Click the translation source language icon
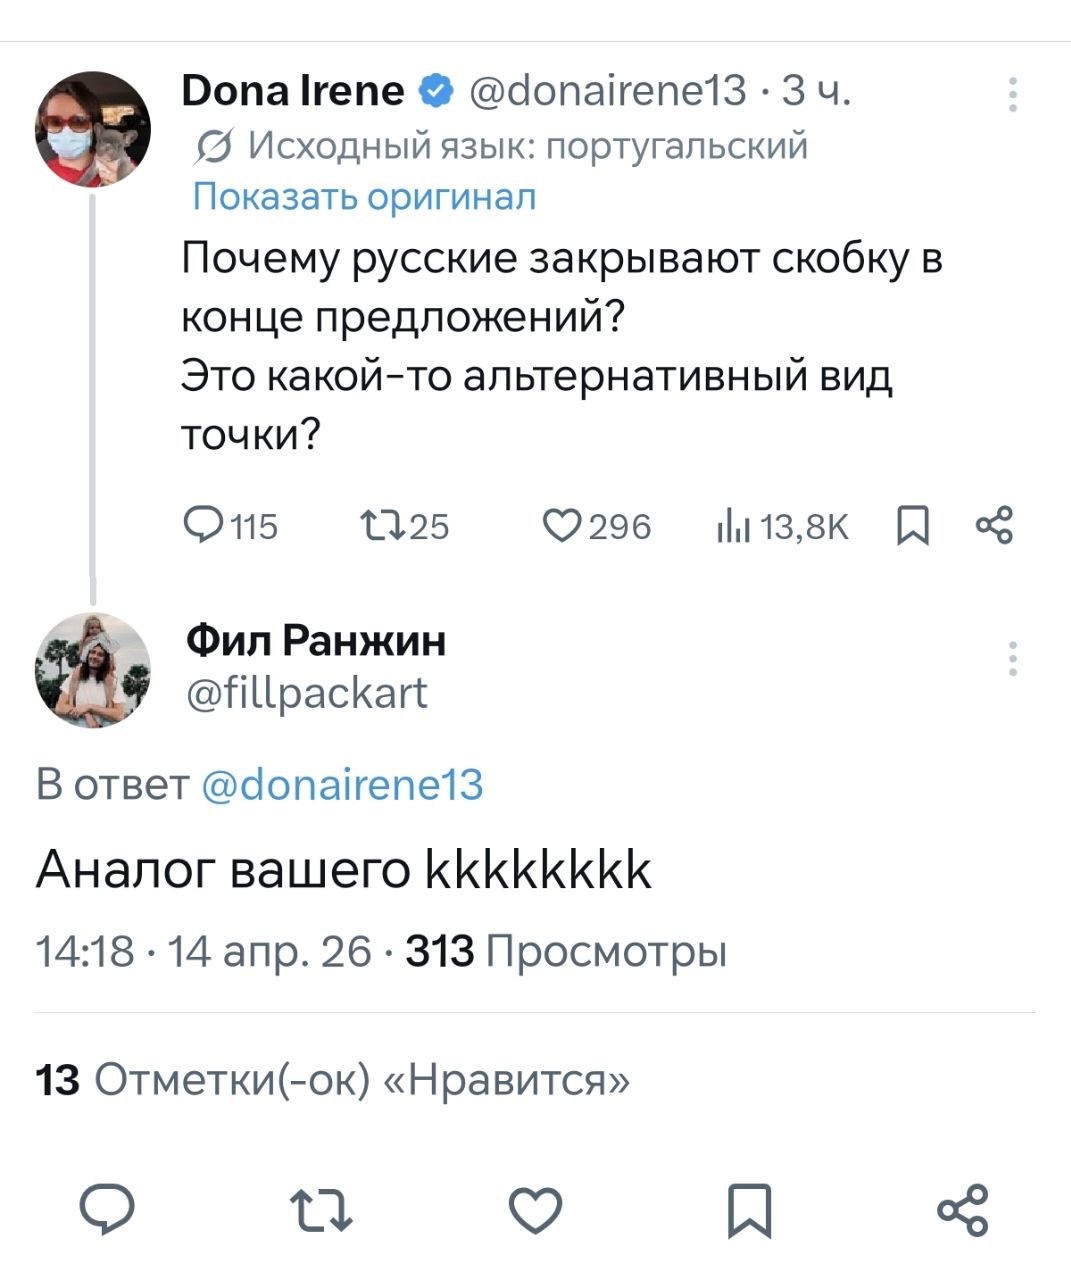The height and width of the screenshot is (1280, 1071). (213, 148)
